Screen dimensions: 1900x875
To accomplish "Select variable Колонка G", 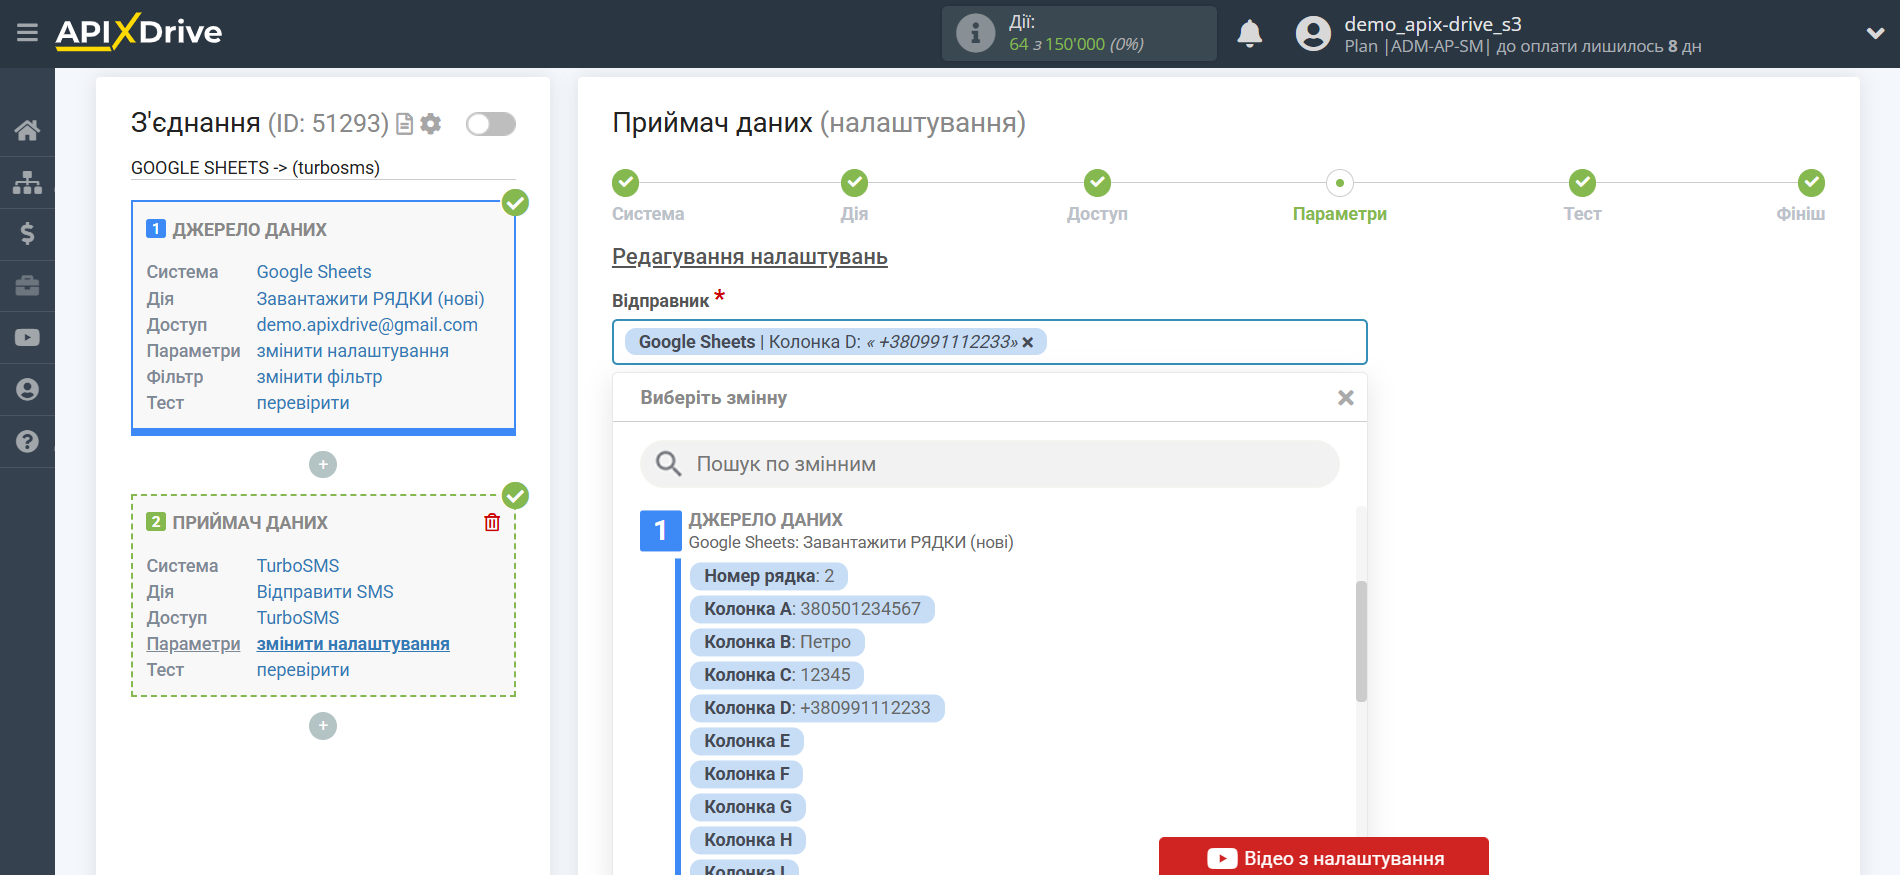I will (x=748, y=807).
